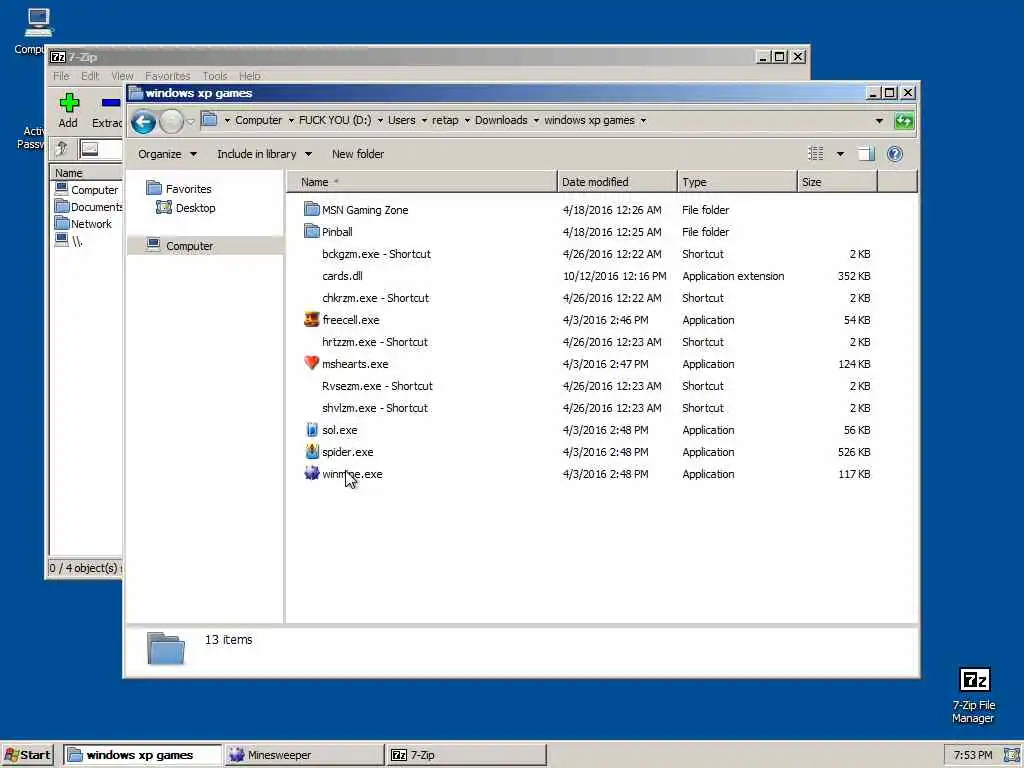Sort files by Size column header

837,182
